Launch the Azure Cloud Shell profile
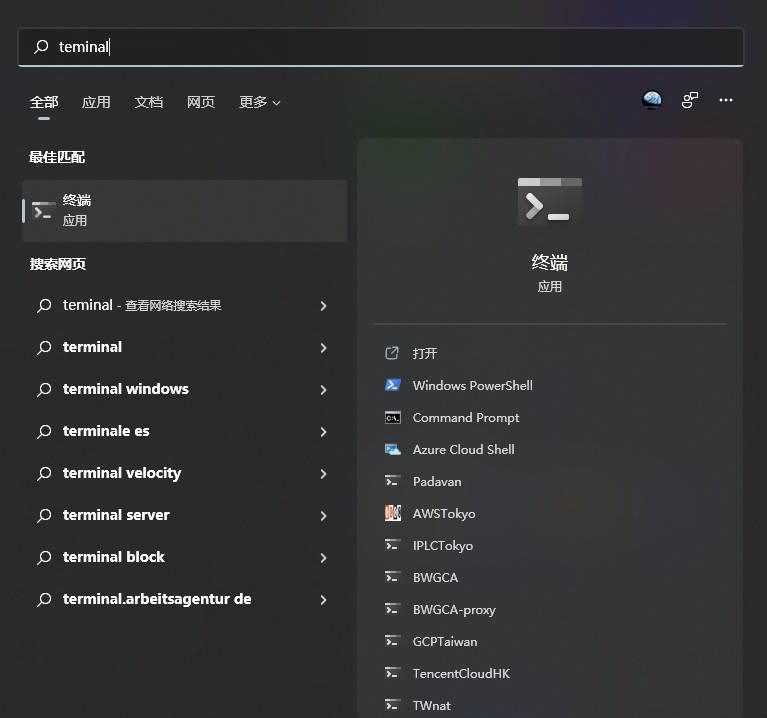Screen dimensions: 767x718 click(463, 450)
